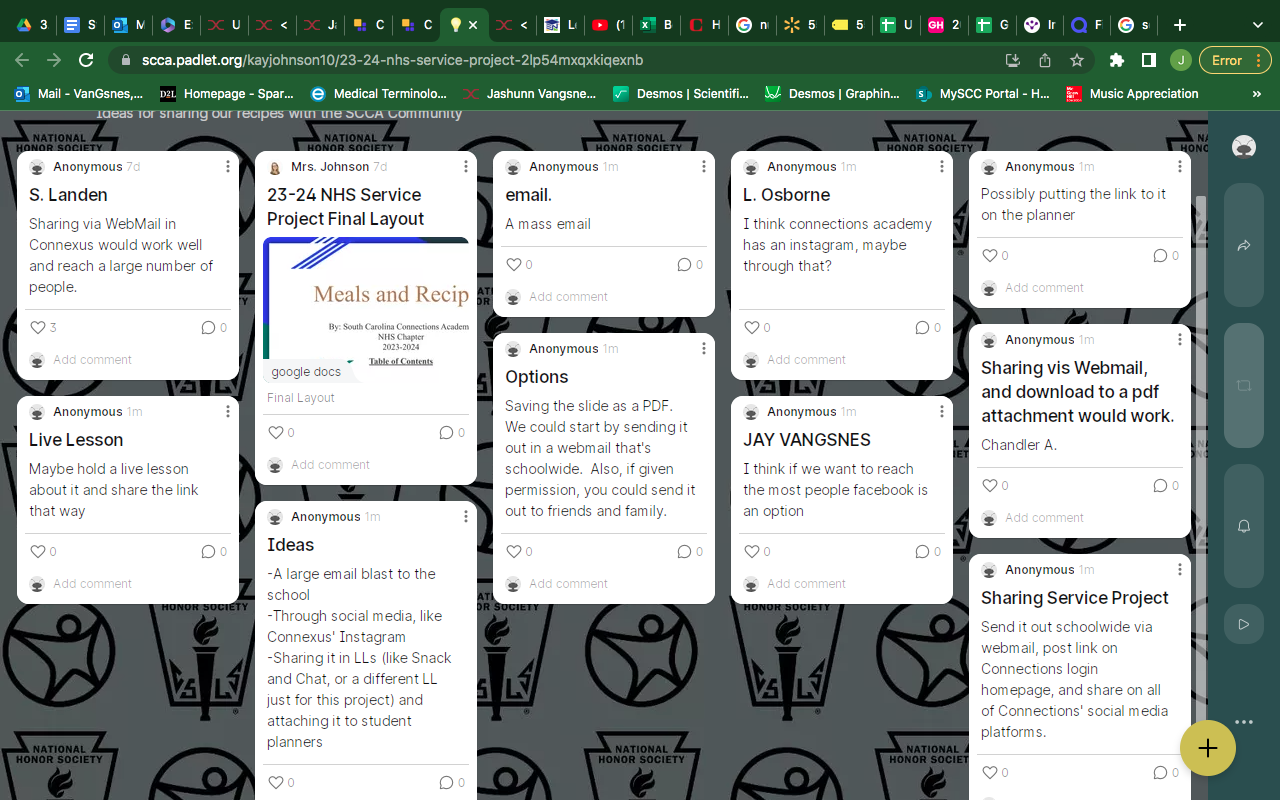Open the comment icon on JAY VANGSNES post
1280x800 pixels.
coord(922,551)
